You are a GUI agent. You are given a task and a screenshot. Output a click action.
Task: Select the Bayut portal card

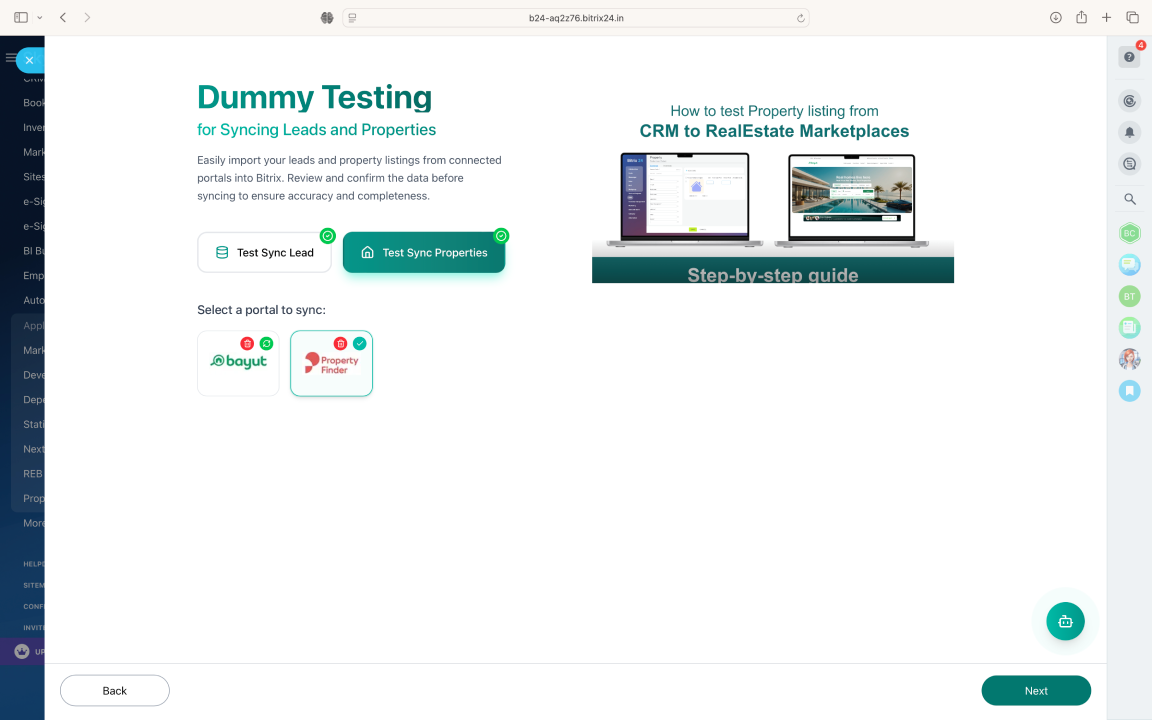[238, 368]
